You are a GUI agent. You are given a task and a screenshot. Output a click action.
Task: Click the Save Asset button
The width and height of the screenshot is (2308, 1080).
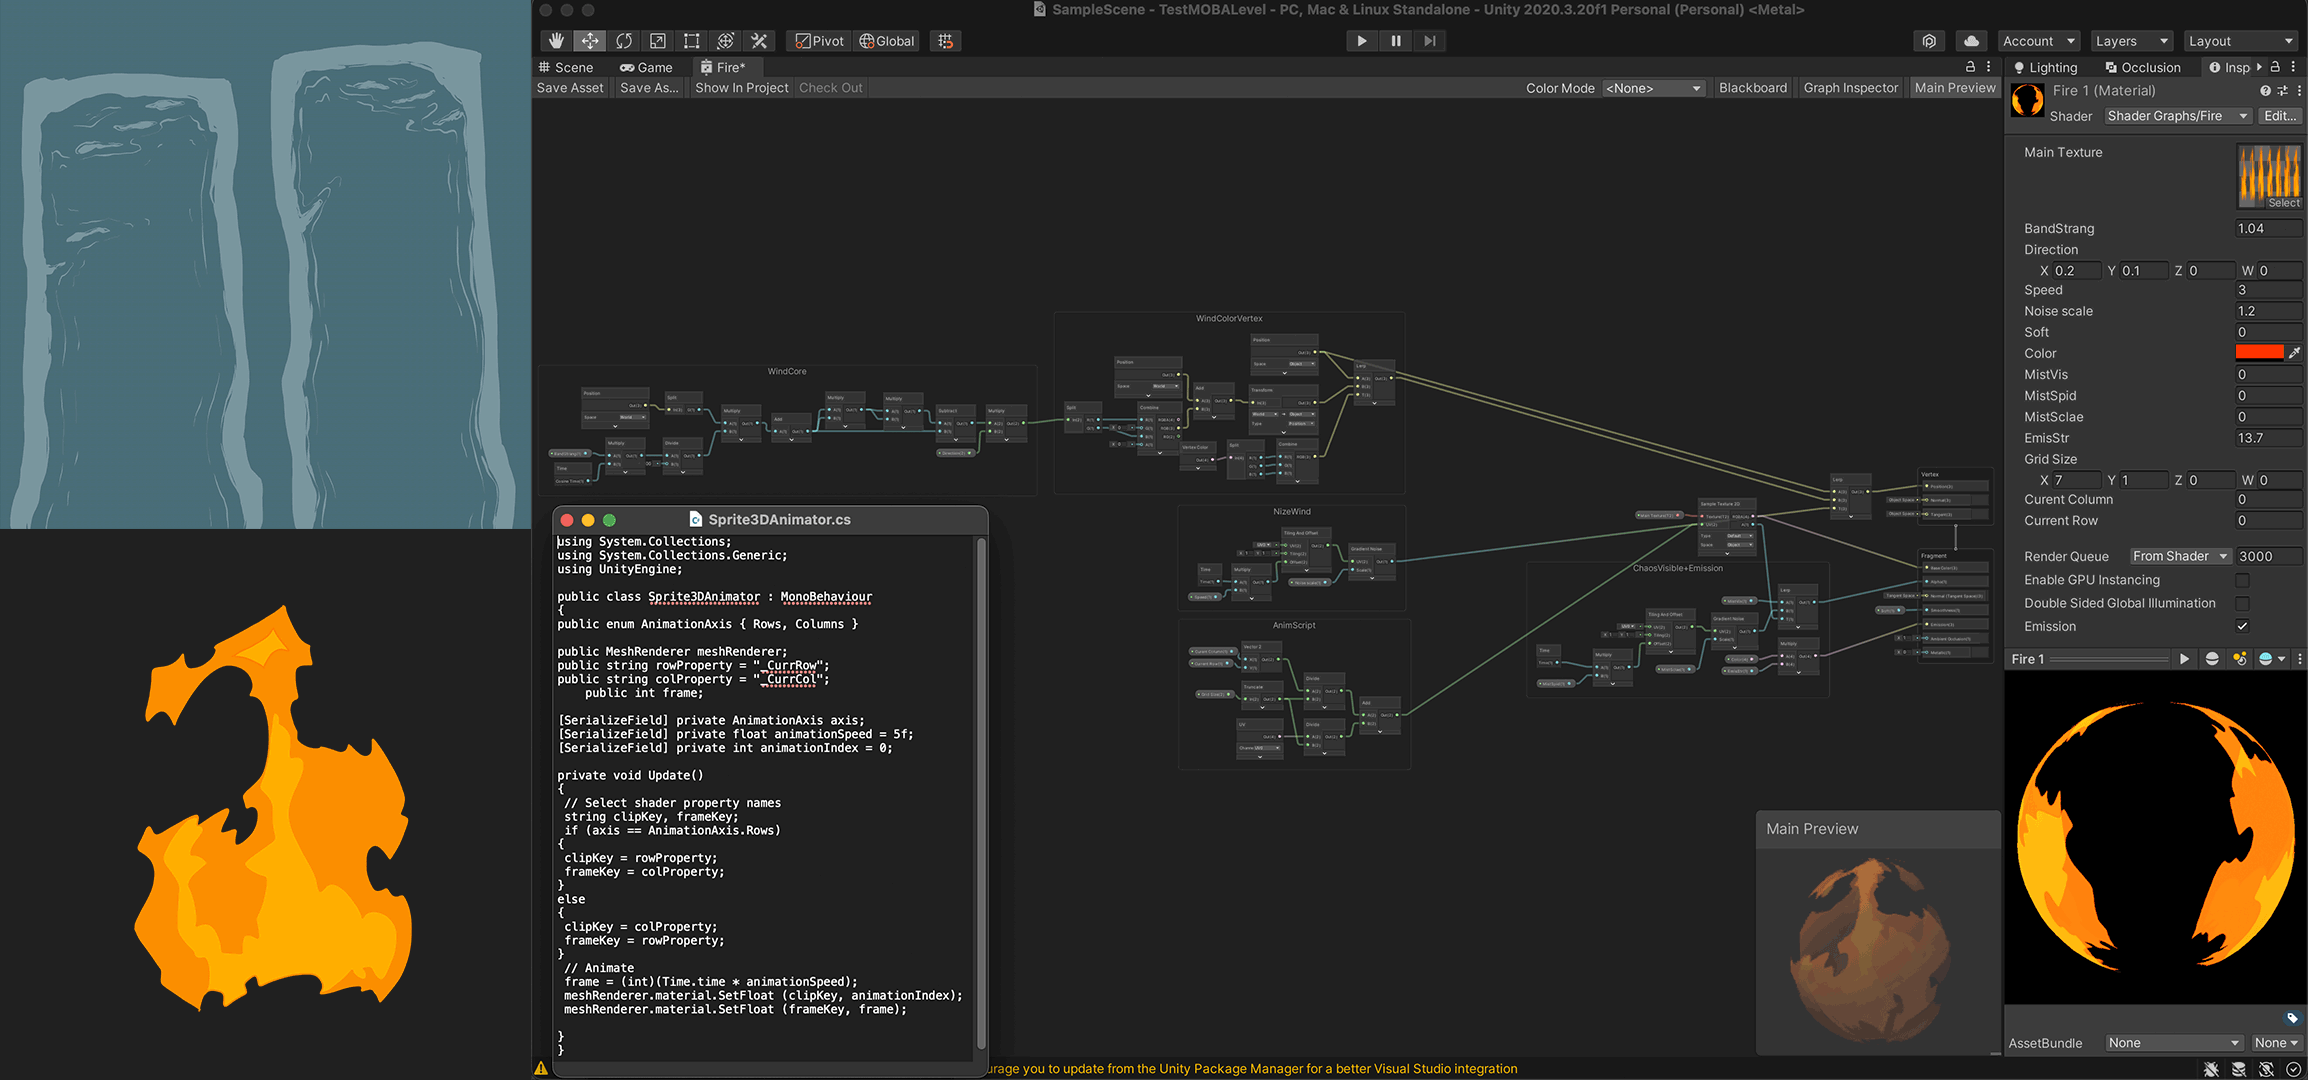[570, 88]
